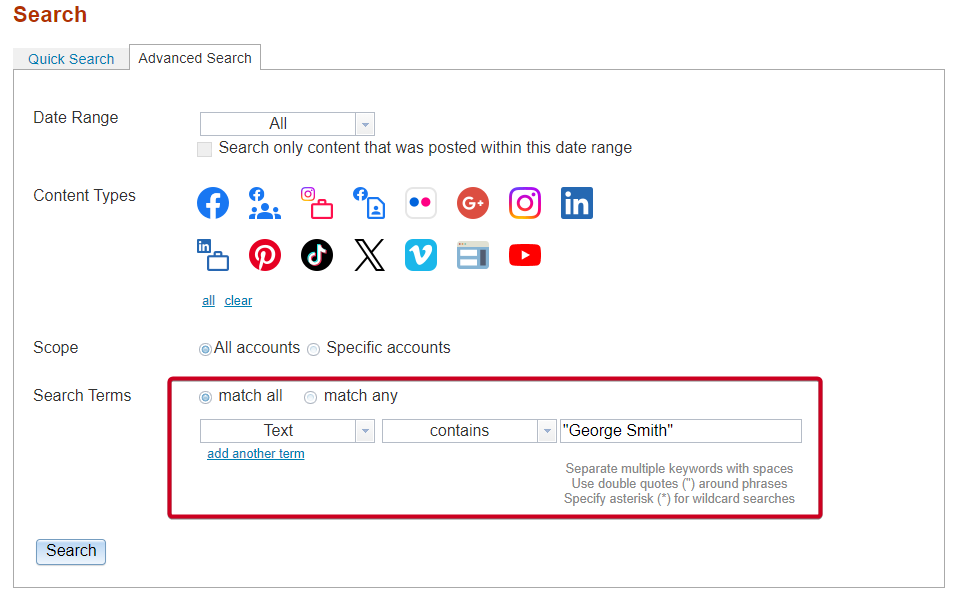Viewport: 953px width, 595px height.
Task: Select the LinkedIn content type icon
Action: [577, 203]
